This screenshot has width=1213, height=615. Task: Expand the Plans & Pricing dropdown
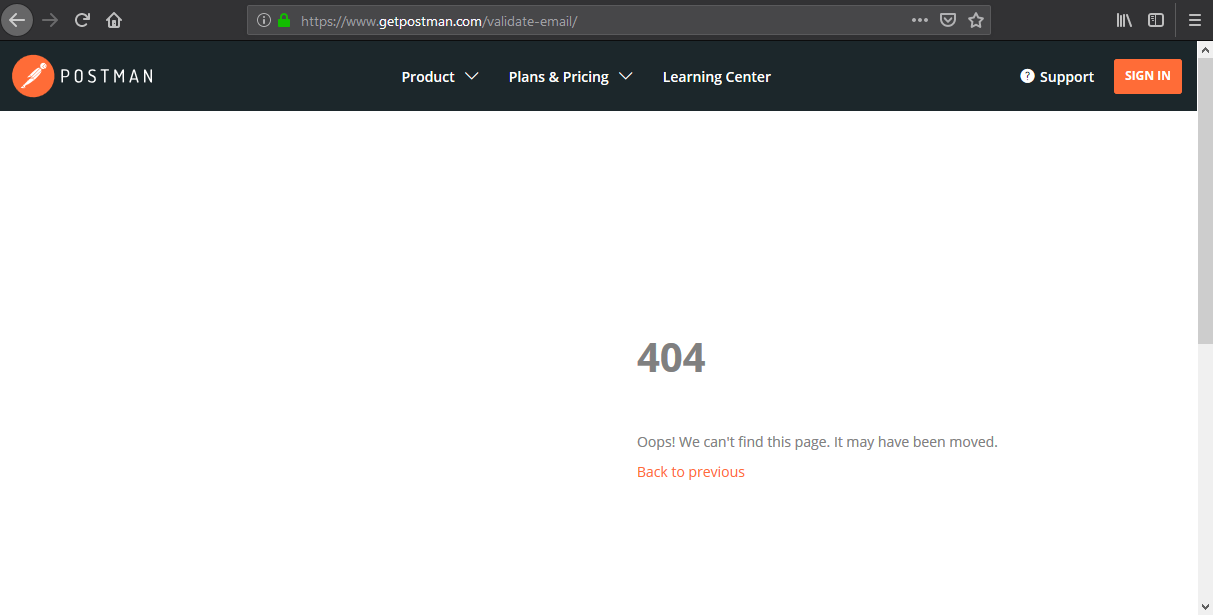coord(569,76)
